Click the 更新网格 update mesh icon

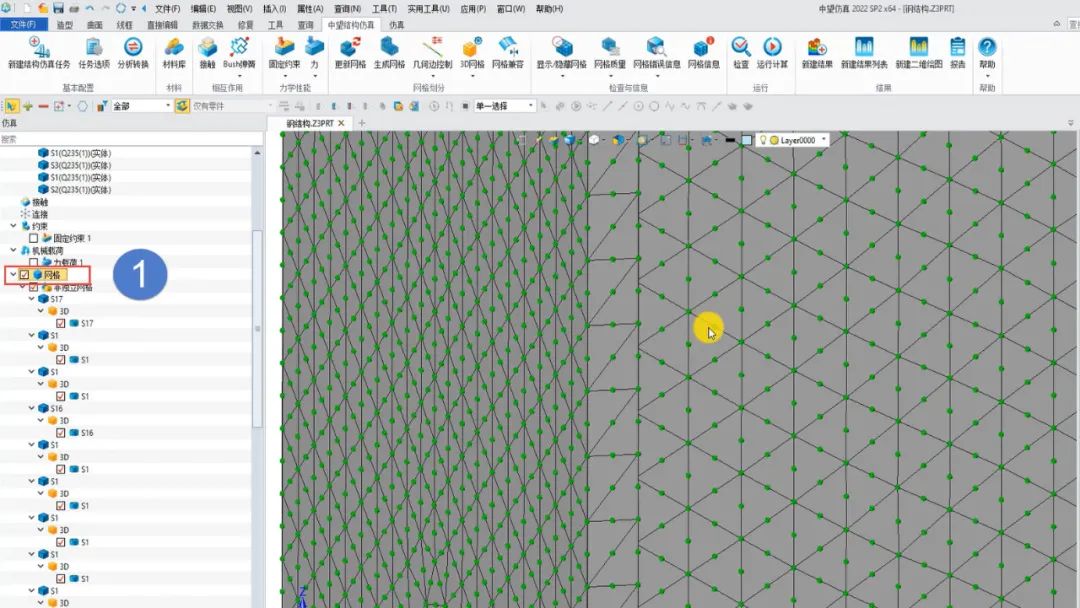tap(352, 52)
